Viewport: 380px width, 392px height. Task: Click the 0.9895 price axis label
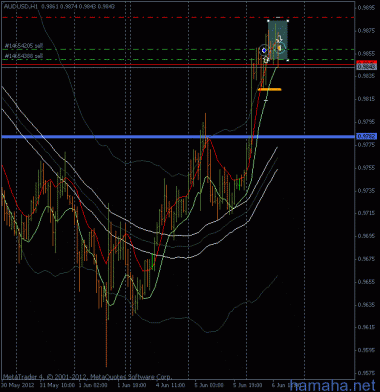pyautogui.click(x=365, y=8)
